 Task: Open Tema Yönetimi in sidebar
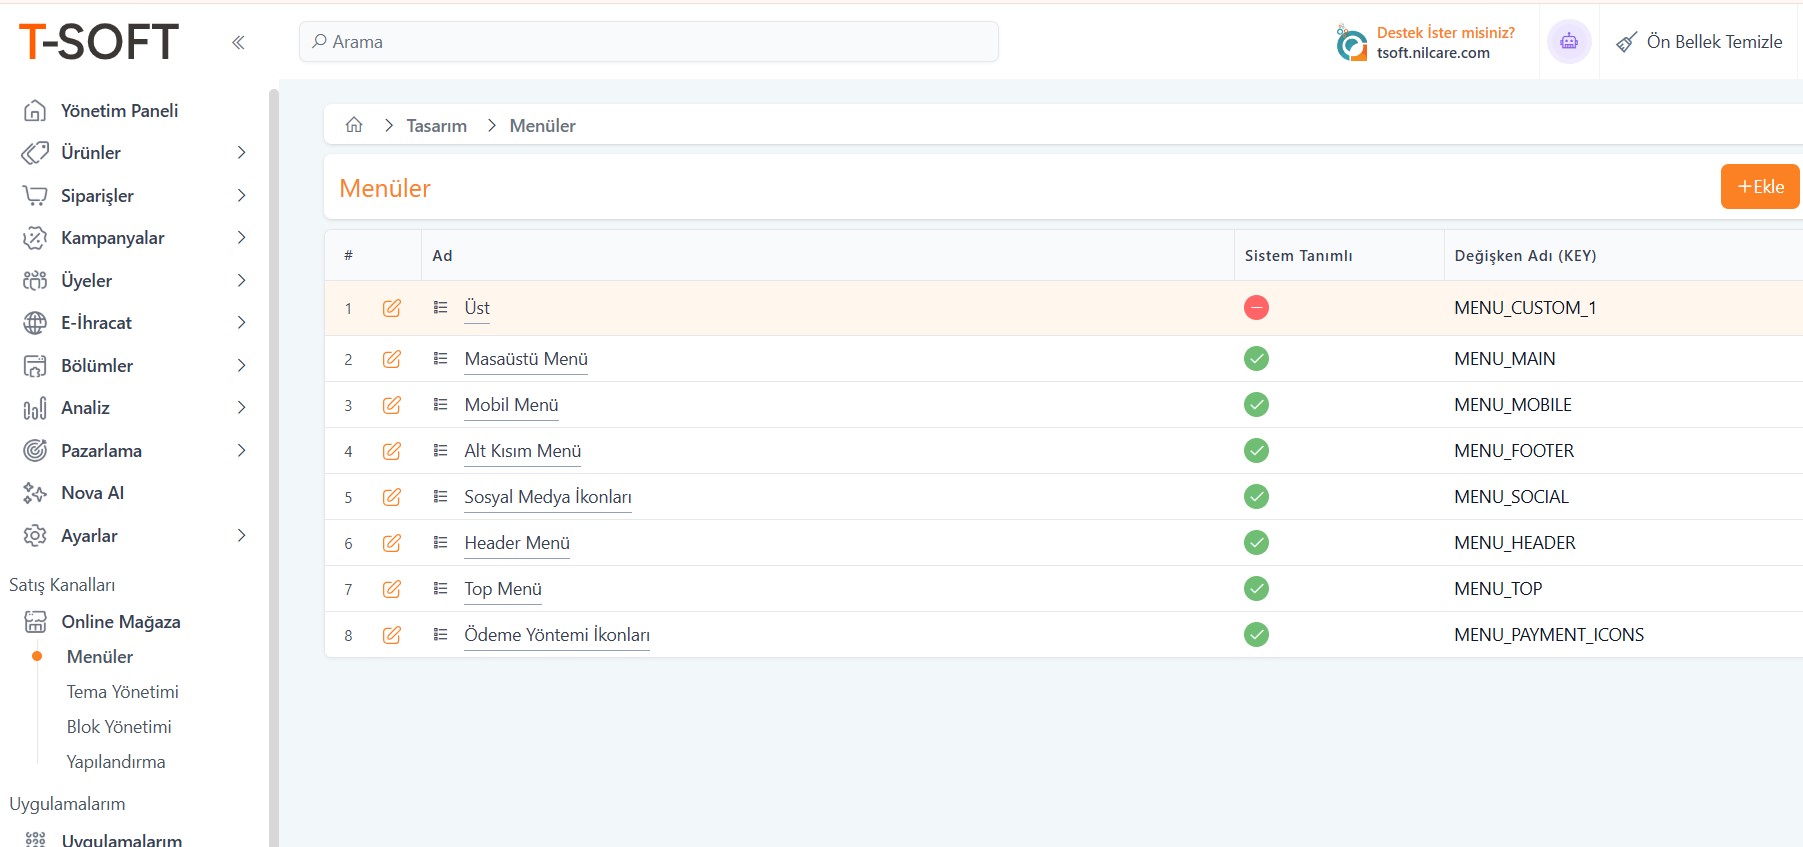[x=122, y=692]
